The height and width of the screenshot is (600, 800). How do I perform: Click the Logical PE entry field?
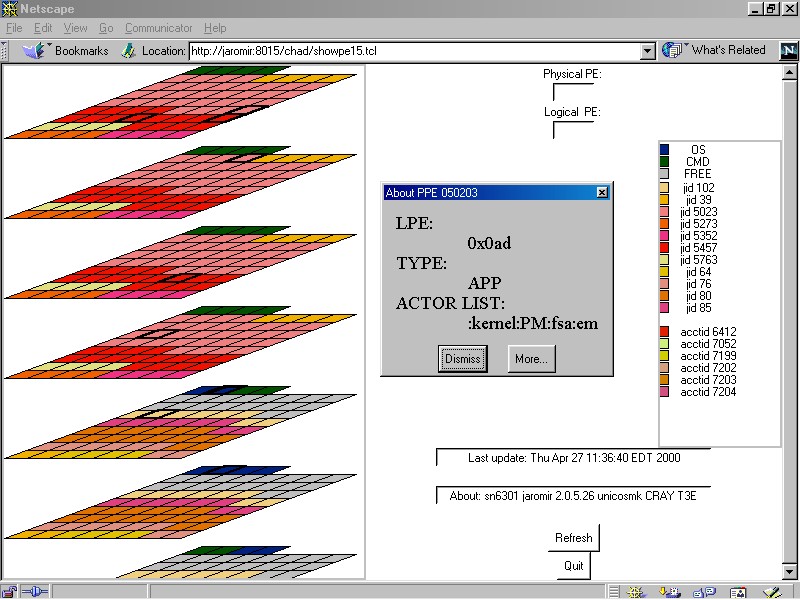pyautogui.click(x=573, y=130)
